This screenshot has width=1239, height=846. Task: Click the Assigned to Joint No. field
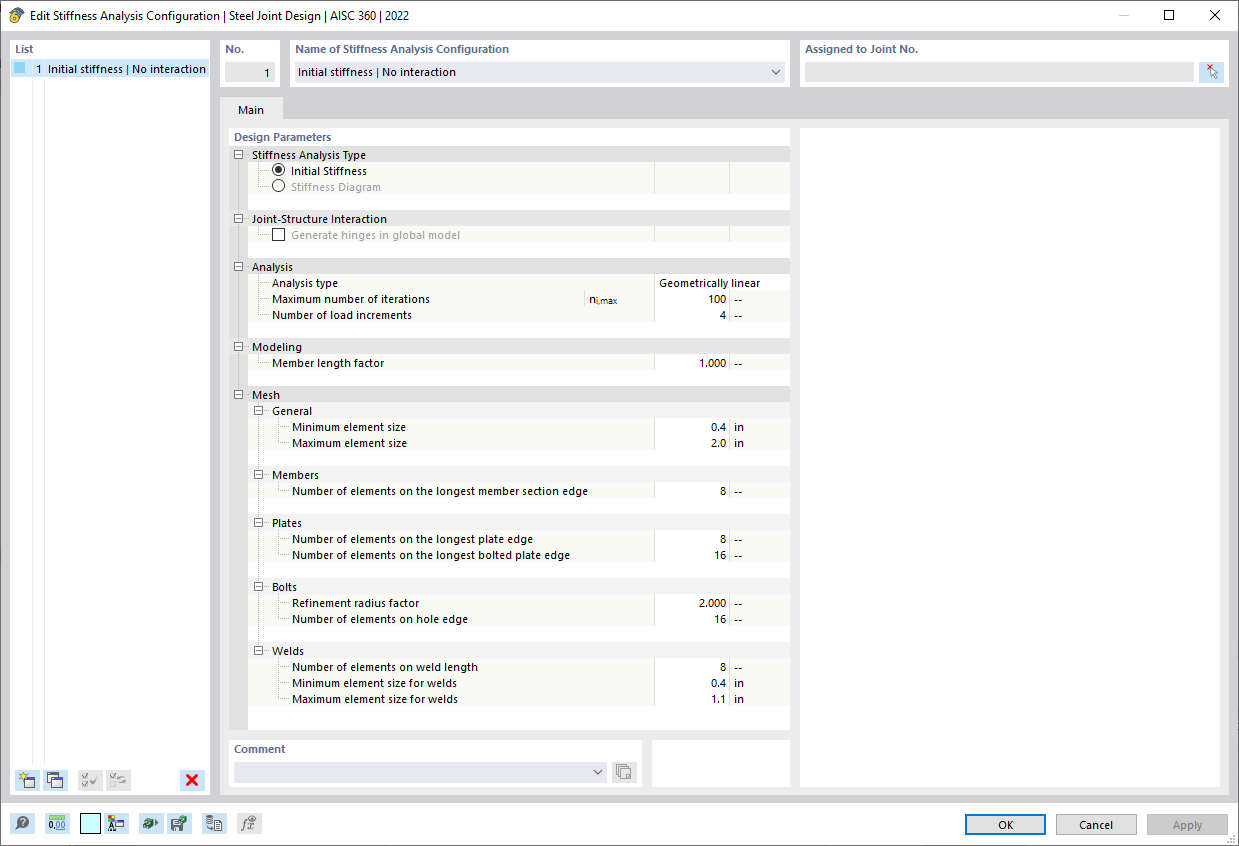click(999, 72)
